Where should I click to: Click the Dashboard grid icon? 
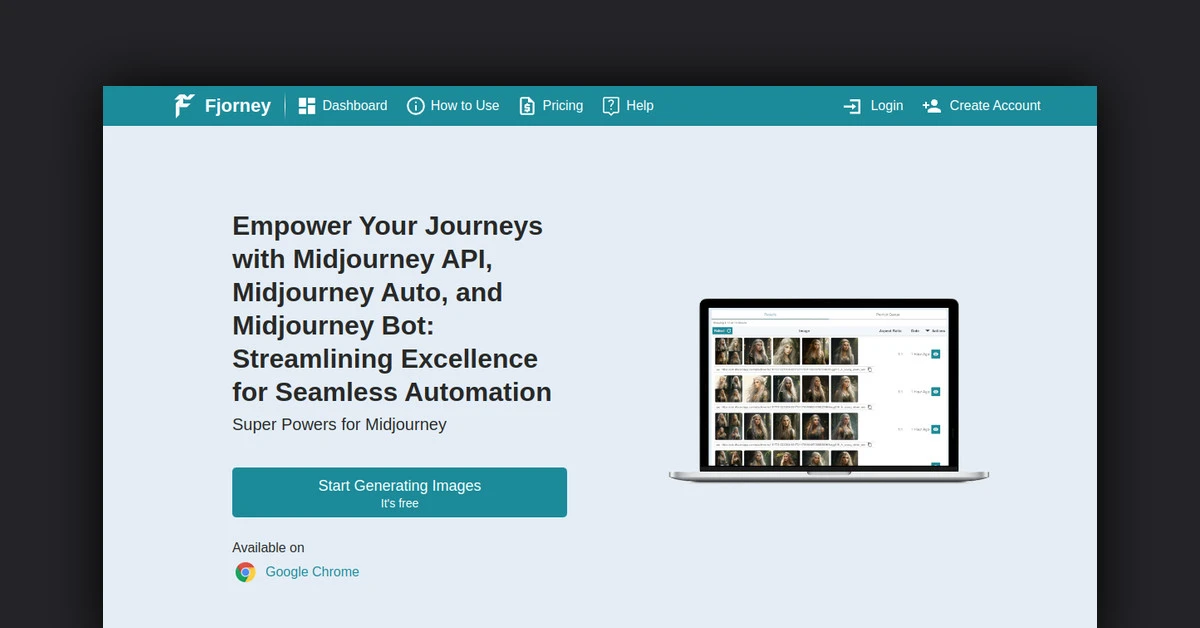tap(307, 106)
